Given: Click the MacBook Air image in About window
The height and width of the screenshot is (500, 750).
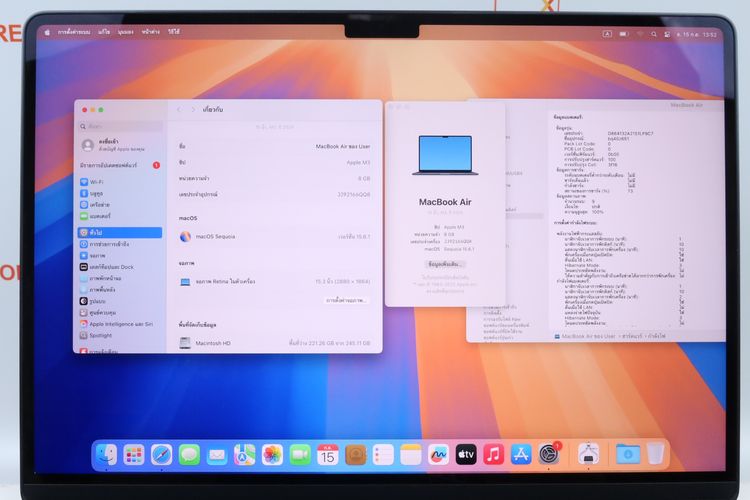Looking at the screenshot, I should coord(445,156).
